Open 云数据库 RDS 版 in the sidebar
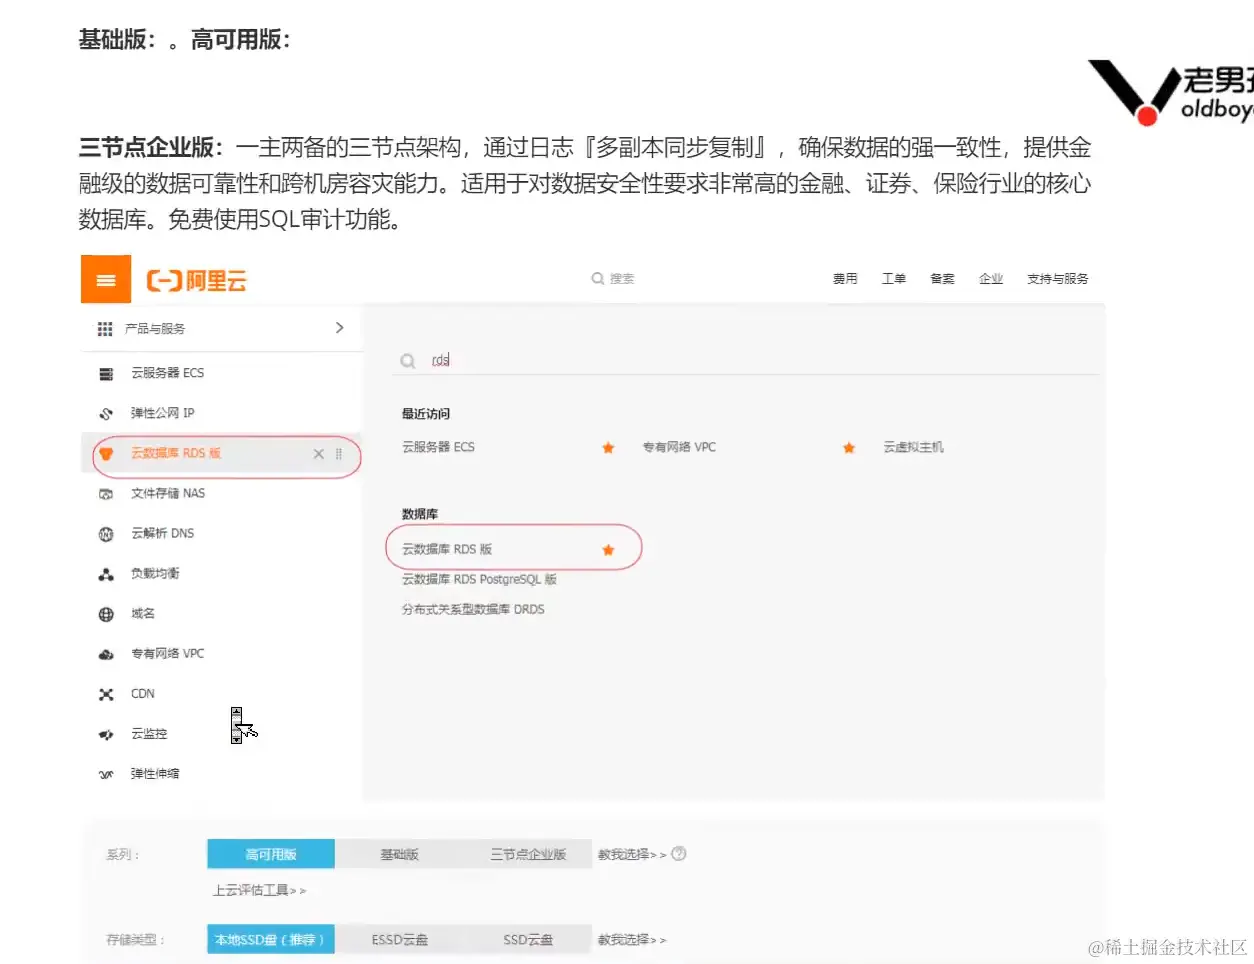This screenshot has width=1254, height=964. coord(176,453)
